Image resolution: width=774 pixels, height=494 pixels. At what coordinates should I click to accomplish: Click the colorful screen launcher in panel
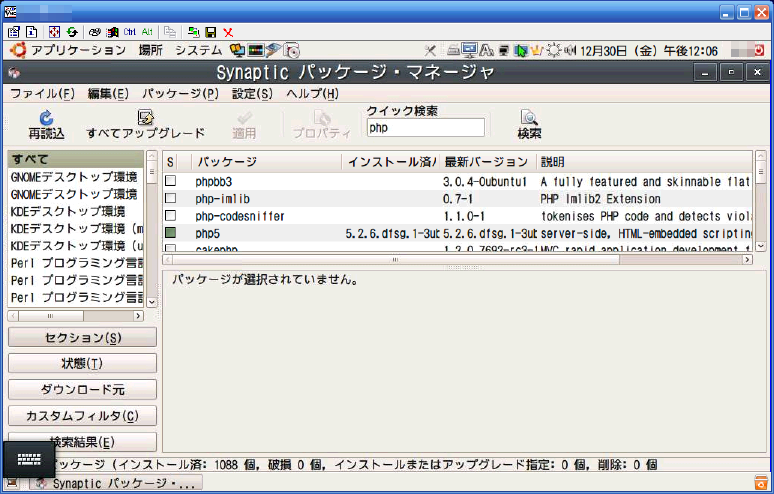tap(256, 50)
